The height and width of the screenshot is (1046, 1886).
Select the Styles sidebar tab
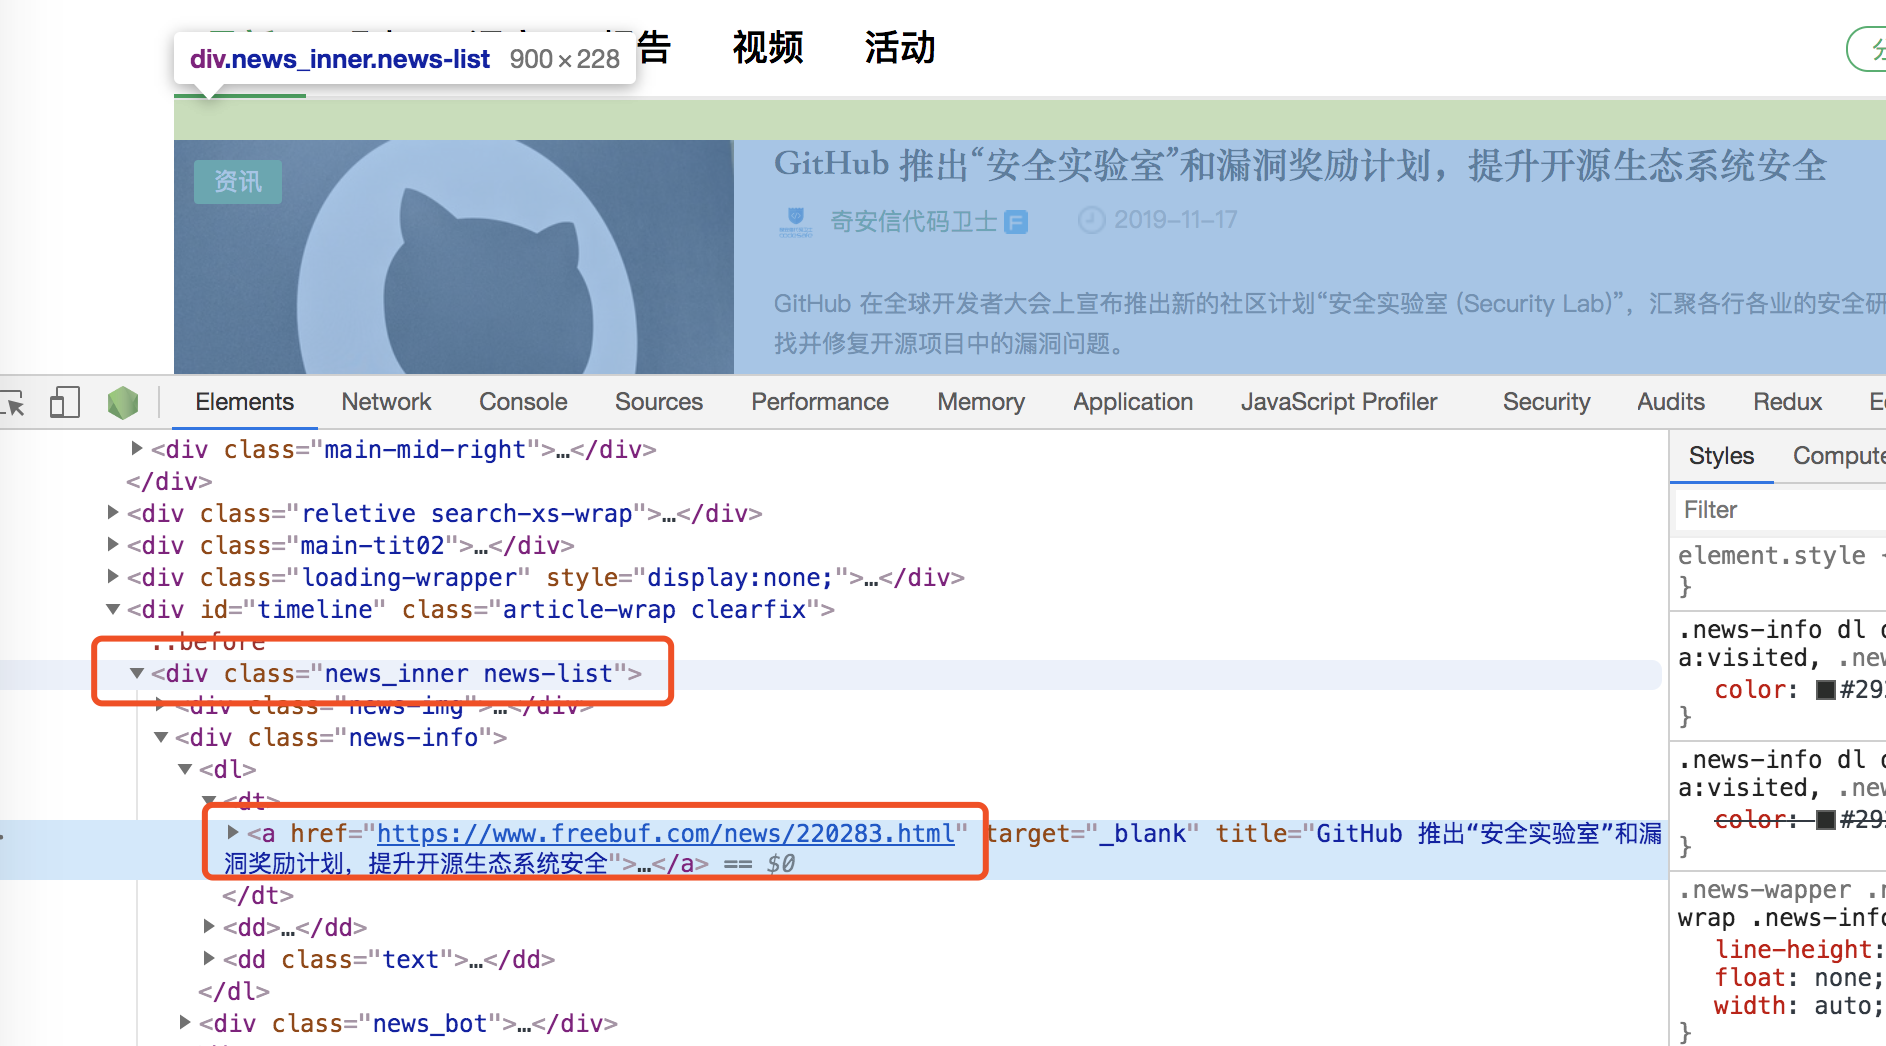pyautogui.click(x=1721, y=456)
